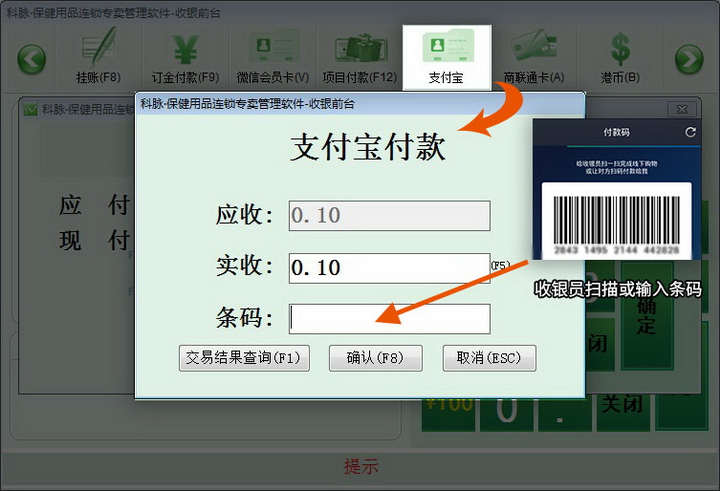Click the green 确定 keypad button behind the dialog

pos(647,315)
